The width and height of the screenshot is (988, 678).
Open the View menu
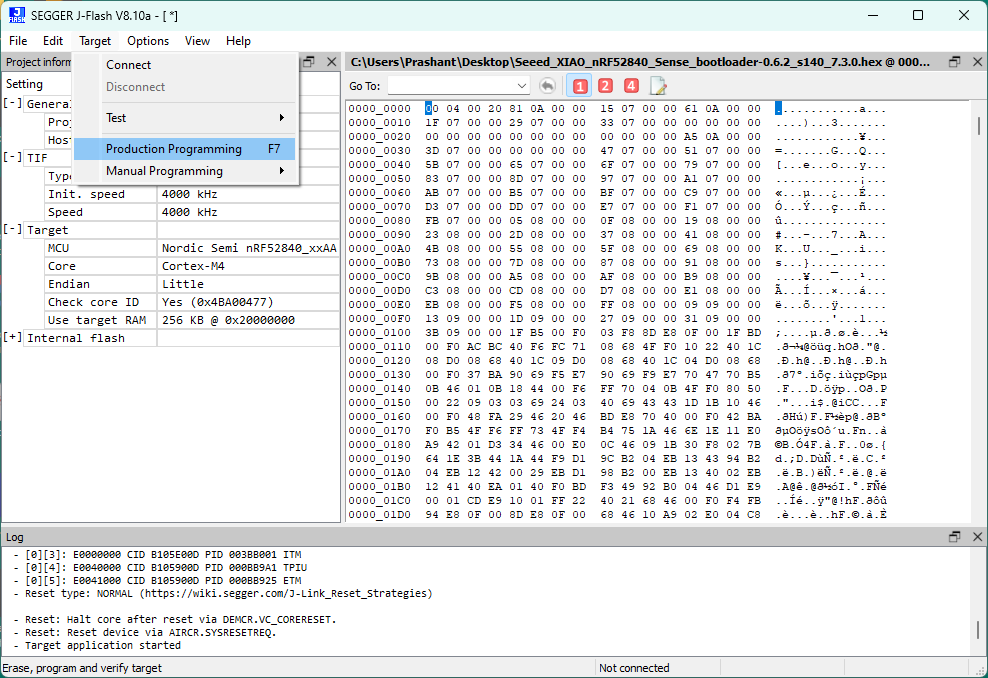click(x=197, y=41)
